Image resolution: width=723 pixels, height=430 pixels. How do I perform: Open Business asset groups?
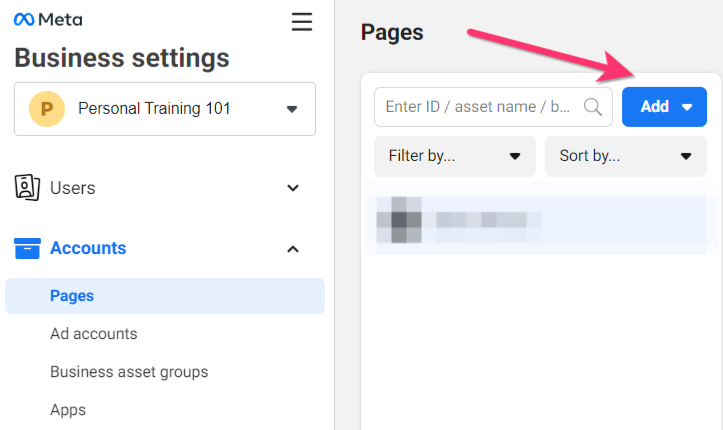(x=129, y=372)
